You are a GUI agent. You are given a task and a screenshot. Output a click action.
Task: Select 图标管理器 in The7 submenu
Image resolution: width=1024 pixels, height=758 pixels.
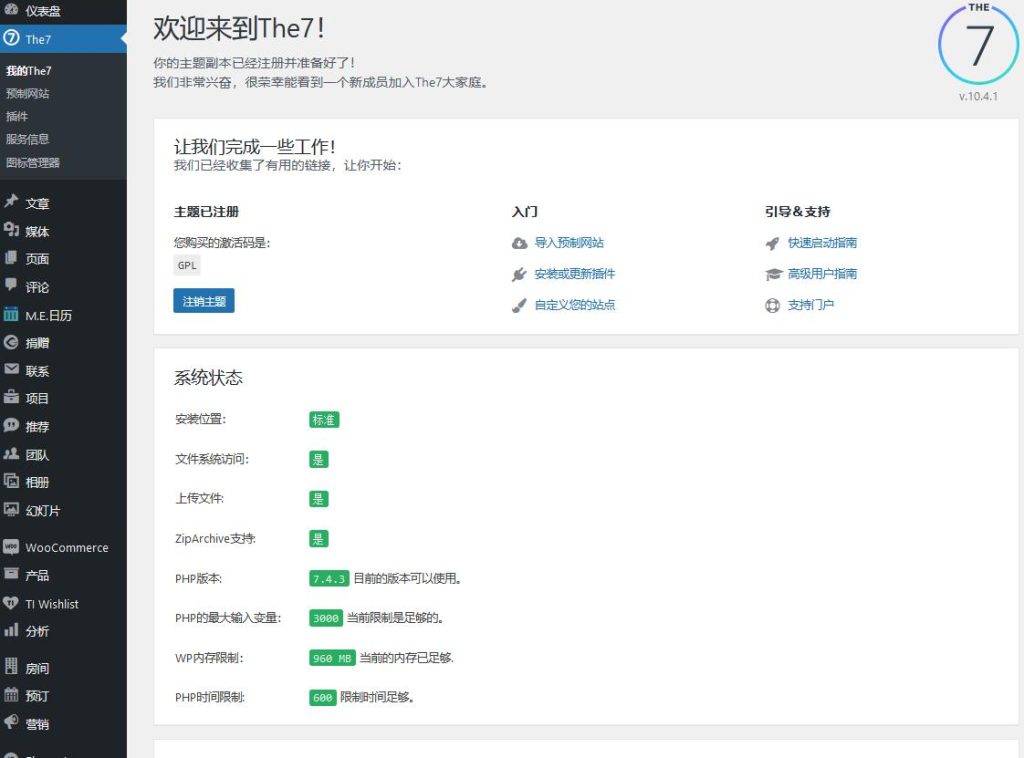[33, 162]
